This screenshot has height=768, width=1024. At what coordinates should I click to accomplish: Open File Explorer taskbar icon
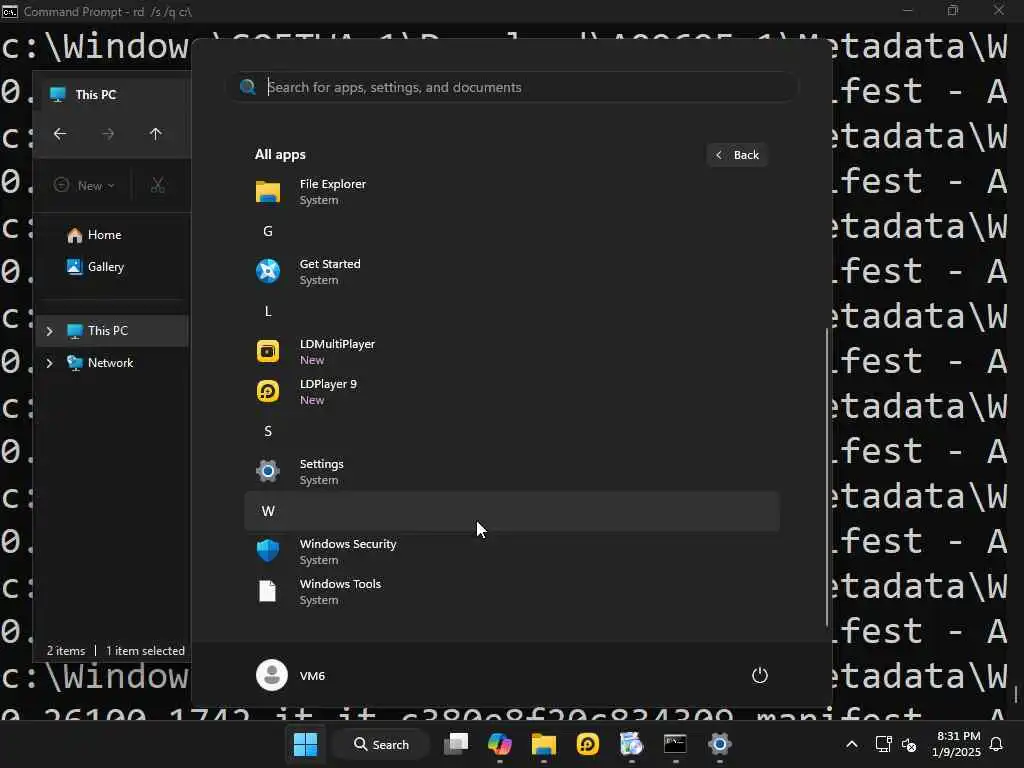543,744
